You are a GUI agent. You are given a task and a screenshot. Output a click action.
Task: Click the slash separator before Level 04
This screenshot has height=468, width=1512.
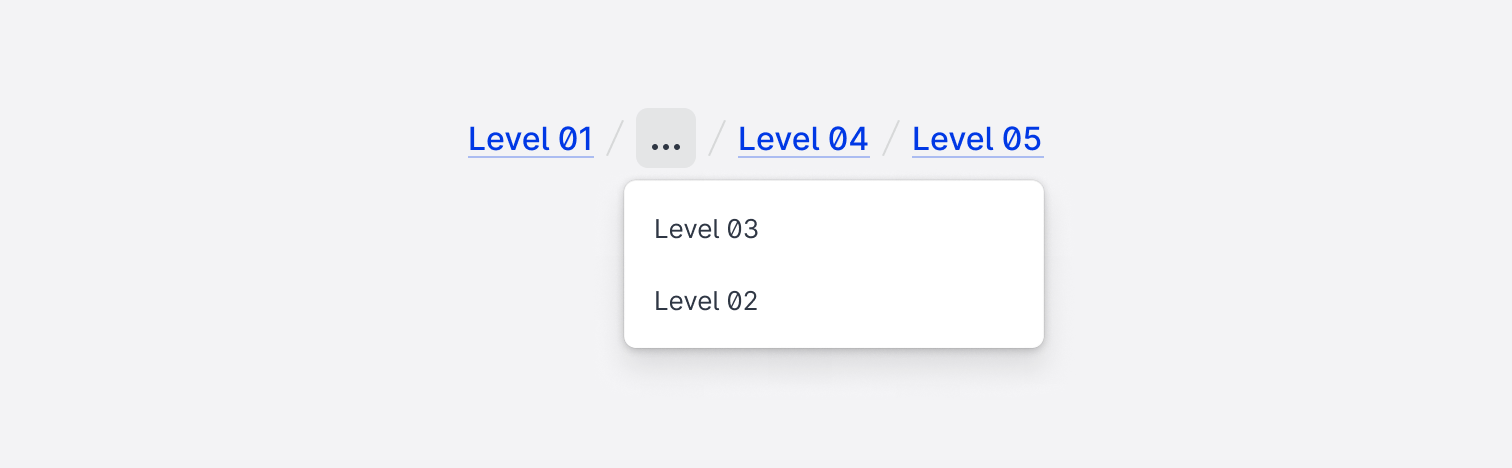(x=716, y=139)
